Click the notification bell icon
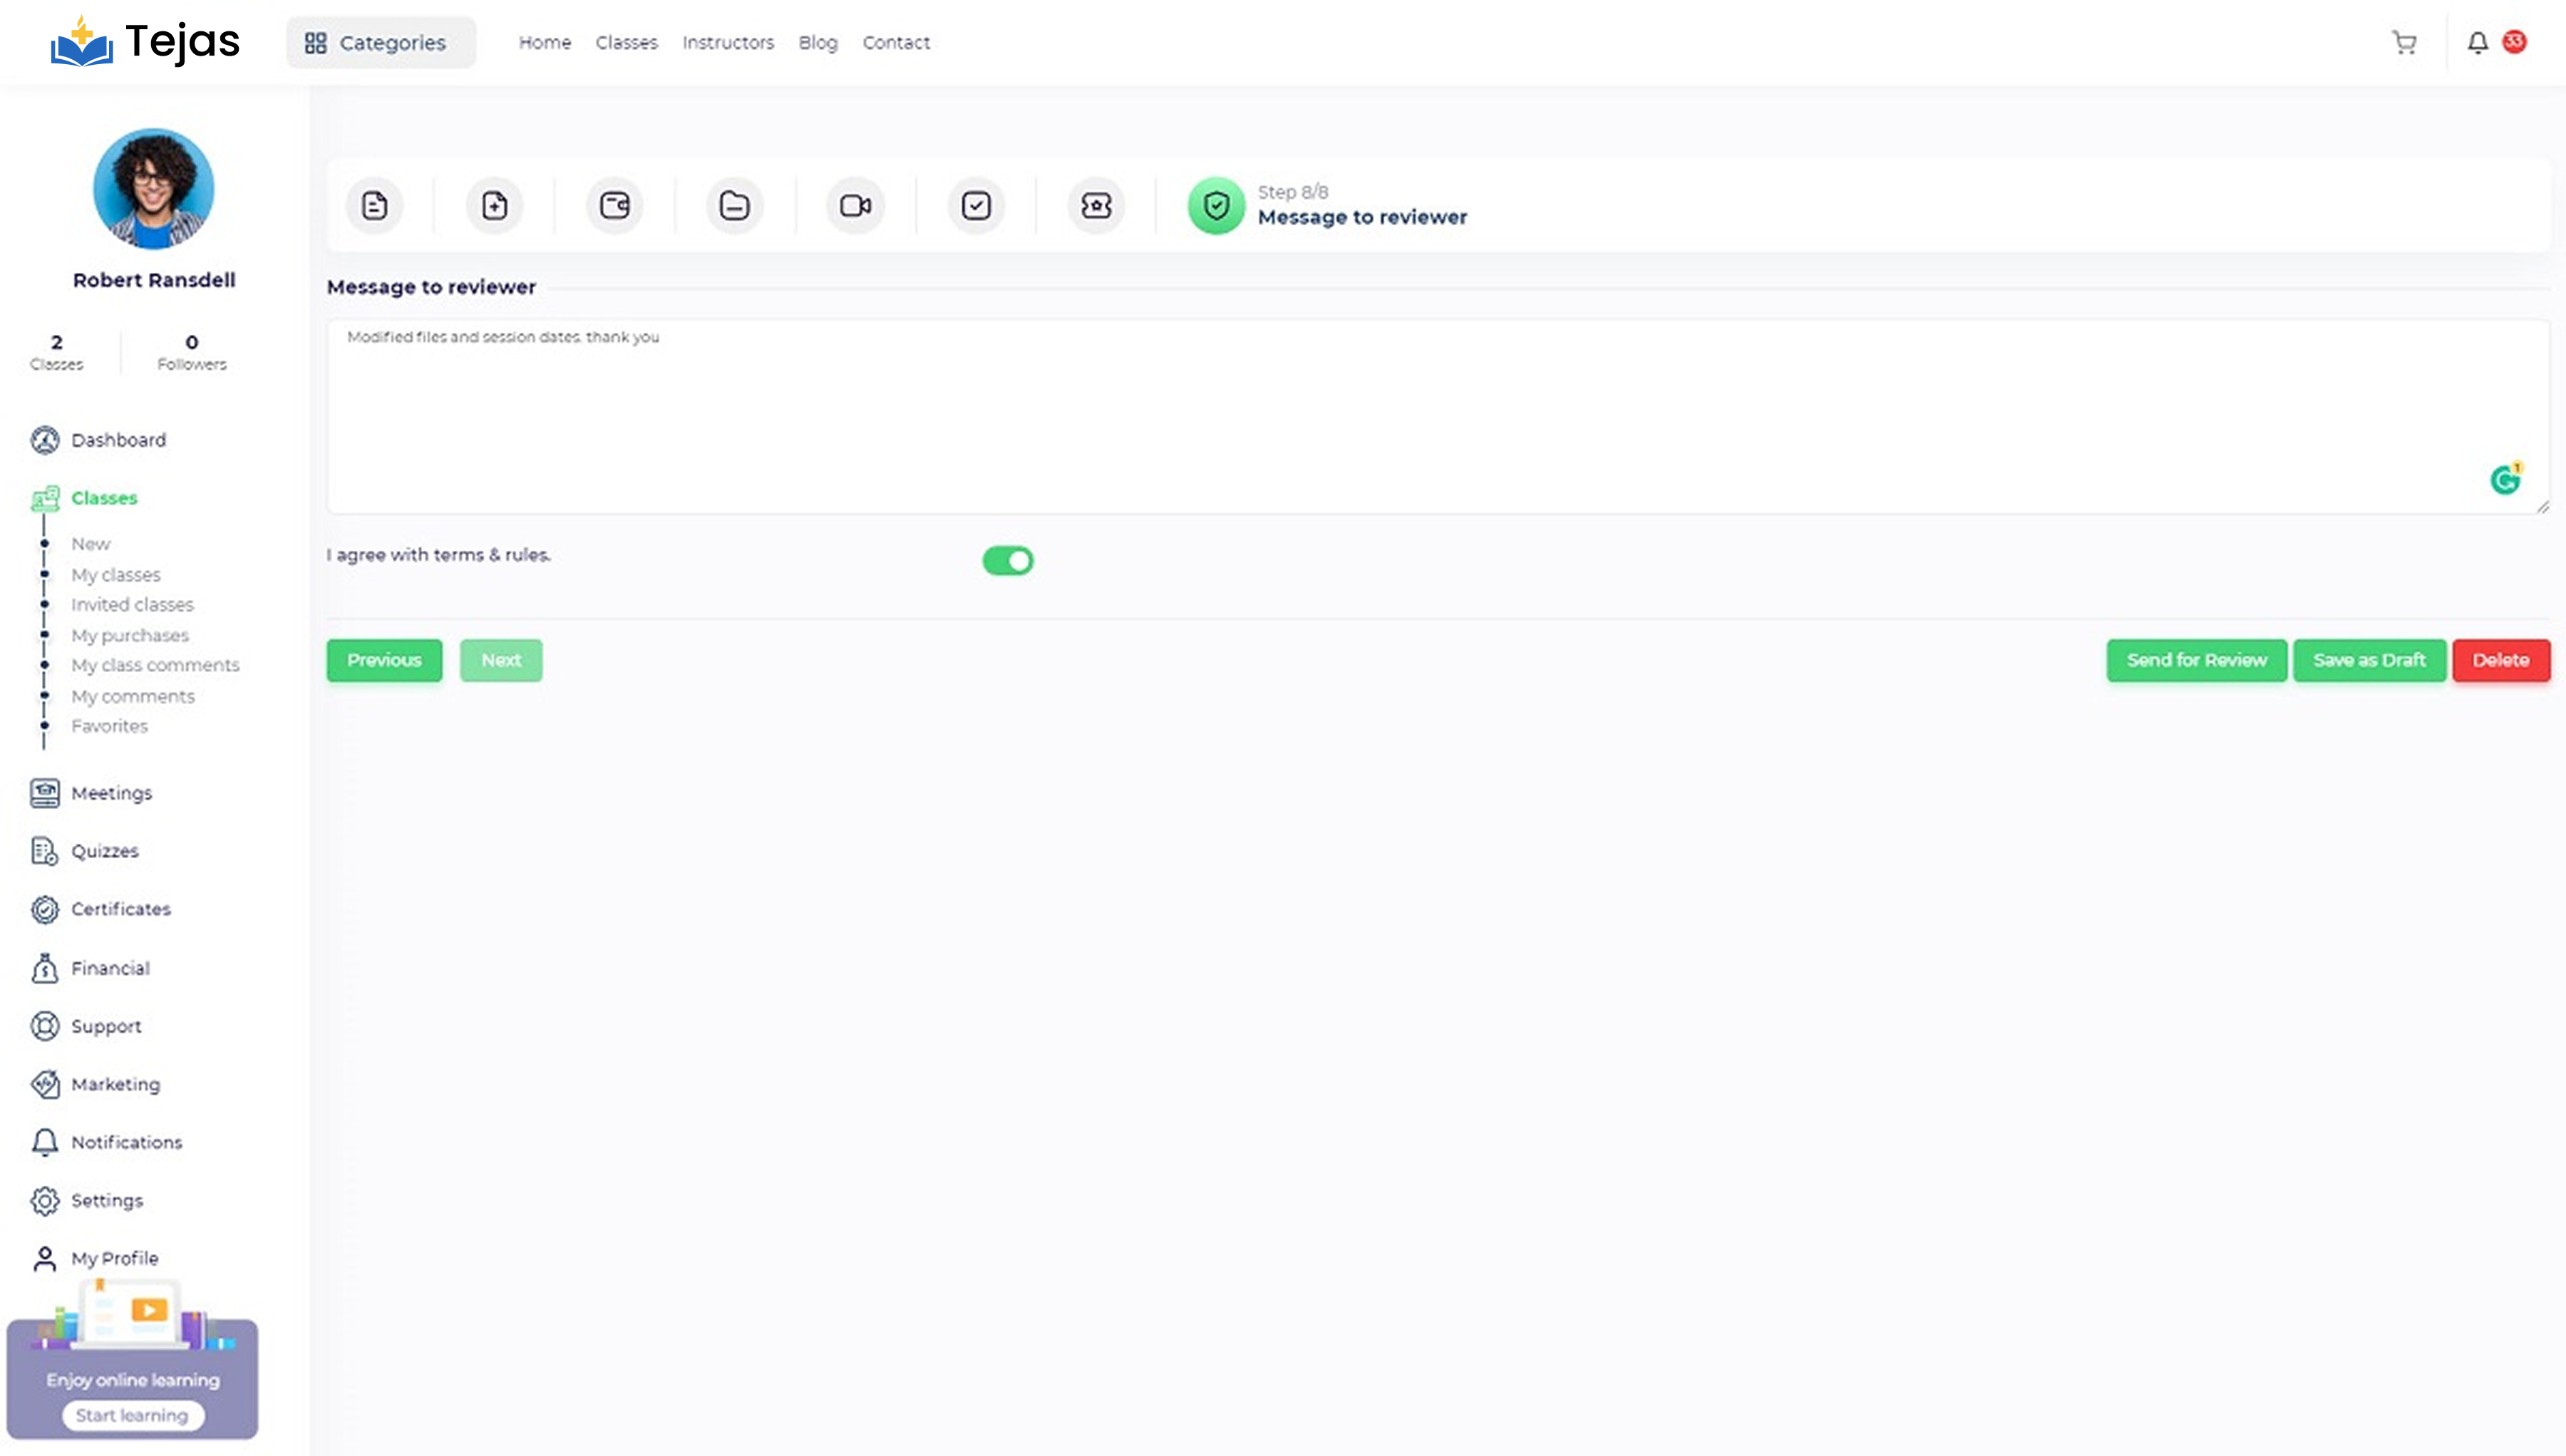 2477,43
